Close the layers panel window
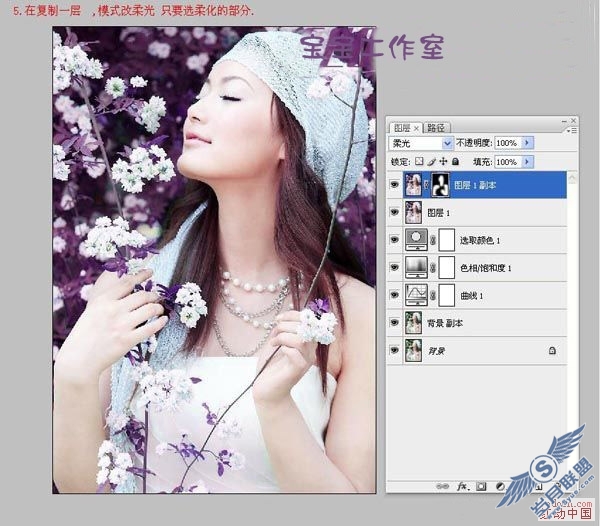 click(573, 121)
